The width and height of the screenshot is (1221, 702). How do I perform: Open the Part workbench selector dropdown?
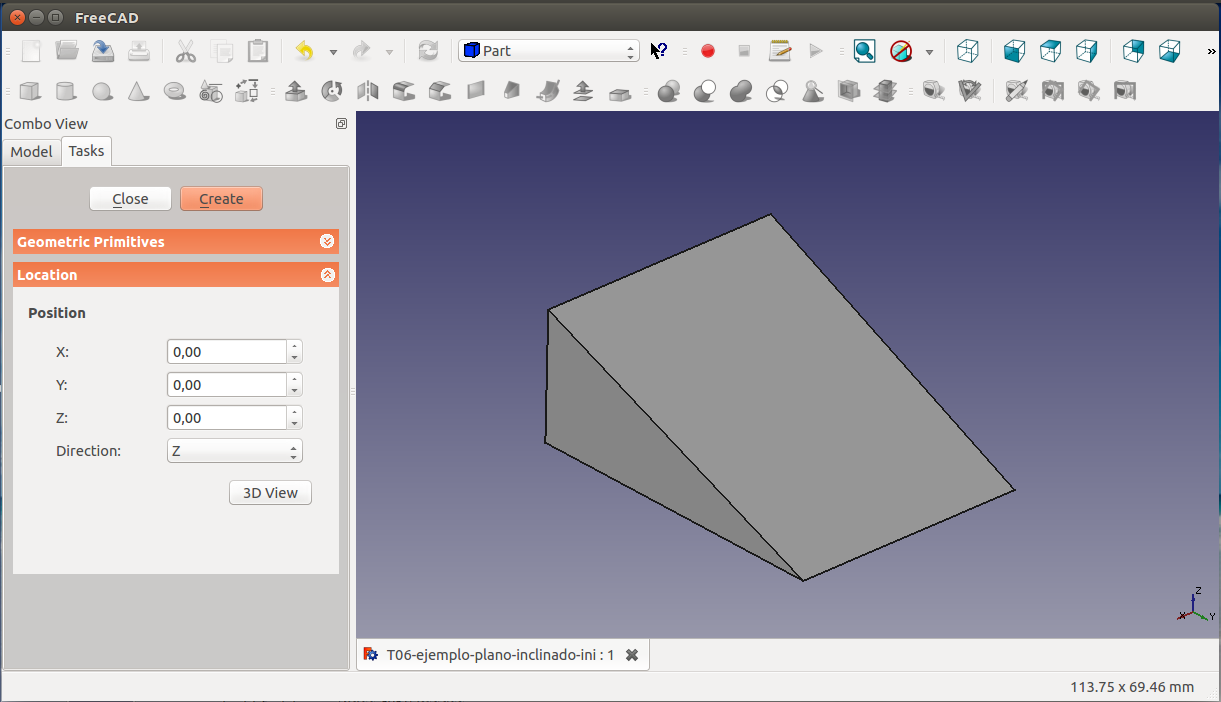coord(548,51)
